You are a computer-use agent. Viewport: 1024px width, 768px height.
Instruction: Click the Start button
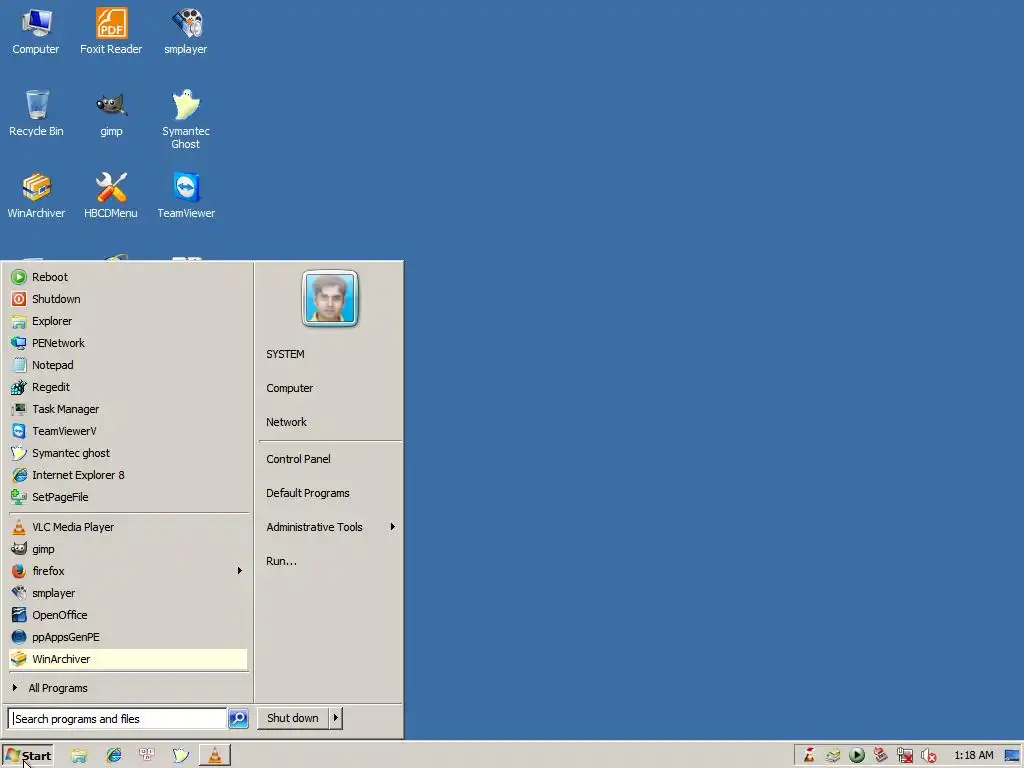click(27, 756)
